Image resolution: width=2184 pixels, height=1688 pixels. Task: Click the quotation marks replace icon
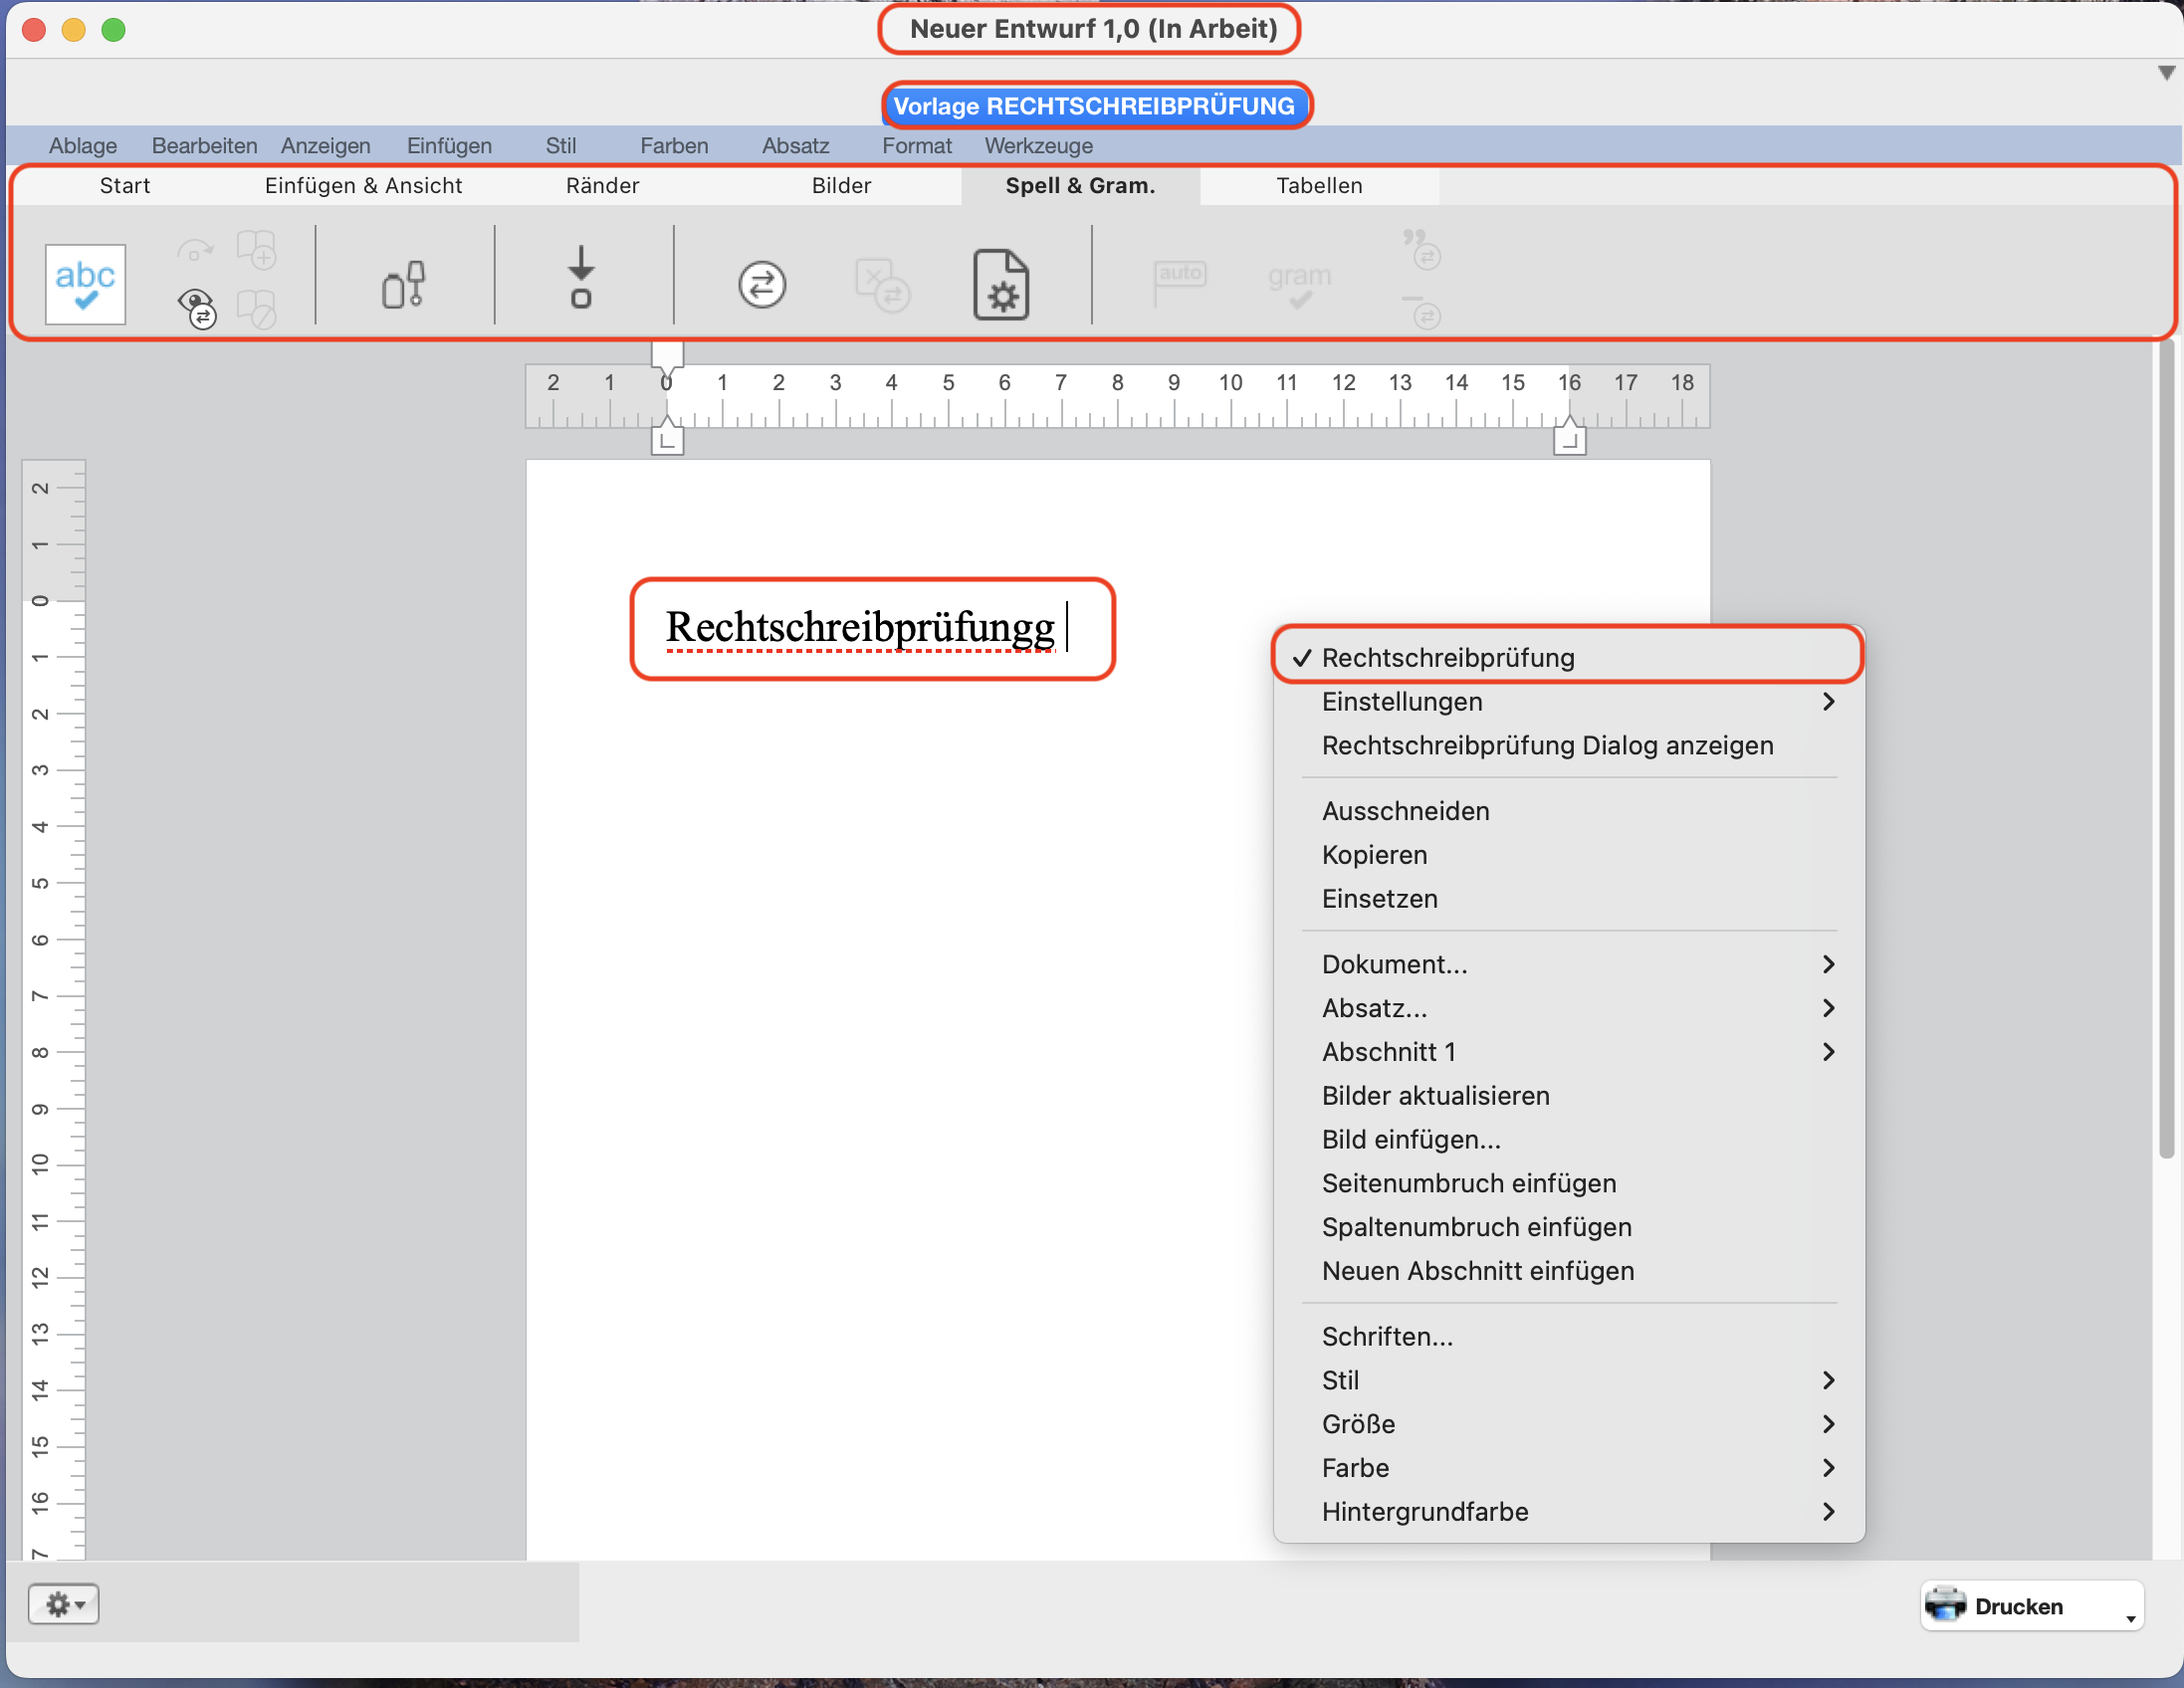[1420, 250]
